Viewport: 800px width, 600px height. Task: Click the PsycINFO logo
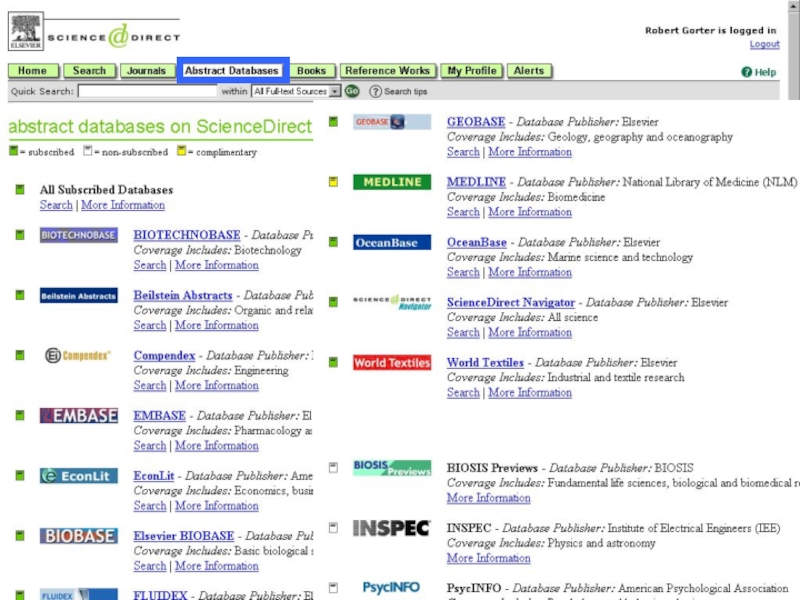[x=391, y=588]
